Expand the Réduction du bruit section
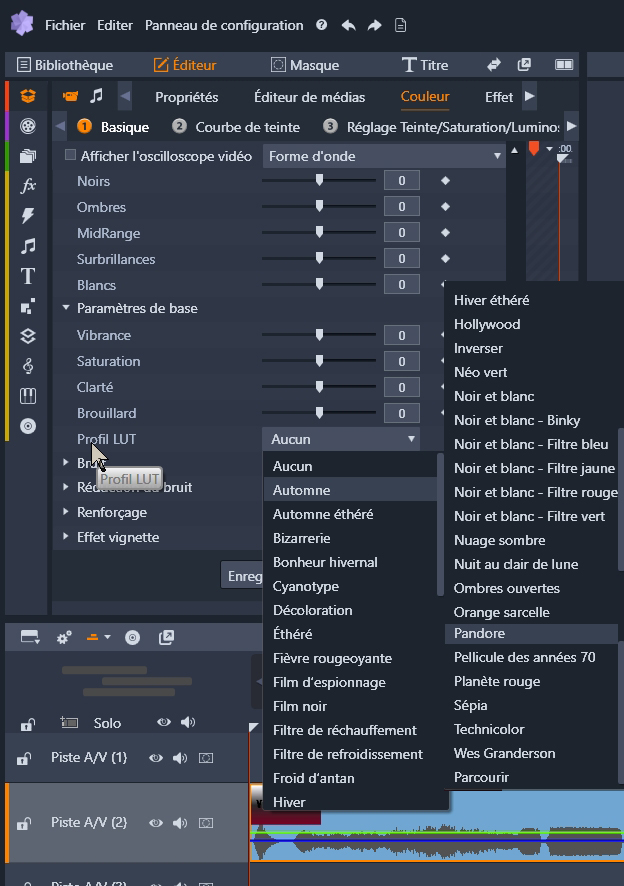This screenshot has width=624, height=886. tap(66, 487)
